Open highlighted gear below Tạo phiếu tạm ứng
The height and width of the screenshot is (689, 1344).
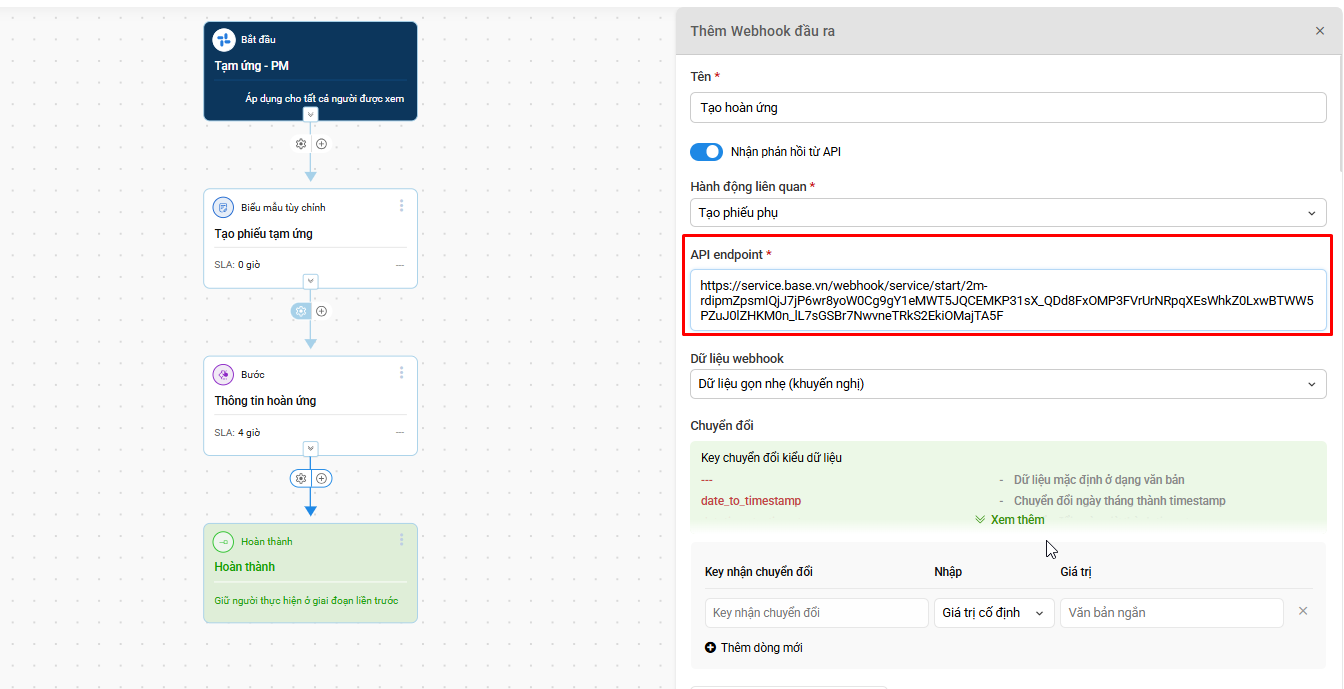(x=301, y=311)
